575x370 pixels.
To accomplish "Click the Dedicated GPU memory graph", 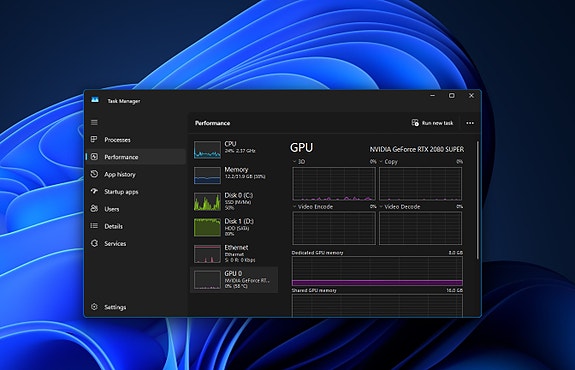I will click(377, 271).
